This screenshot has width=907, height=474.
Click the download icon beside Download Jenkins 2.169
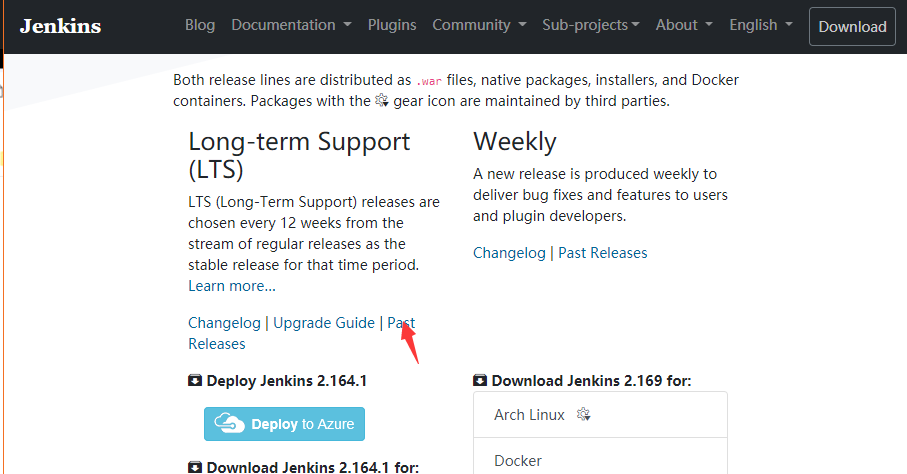pos(480,381)
